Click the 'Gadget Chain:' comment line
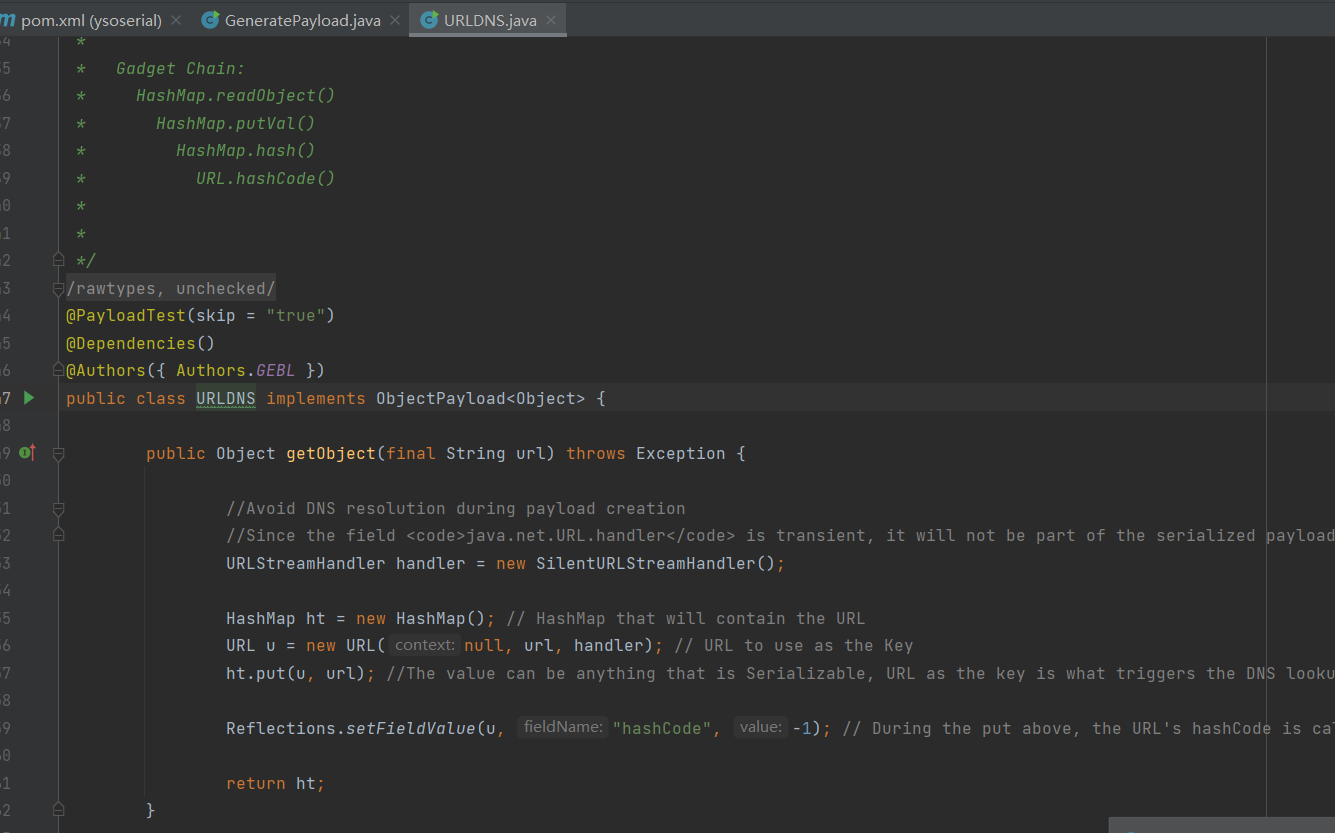Image resolution: width=1335 pixels, height=833 pixels. point(181,68)
